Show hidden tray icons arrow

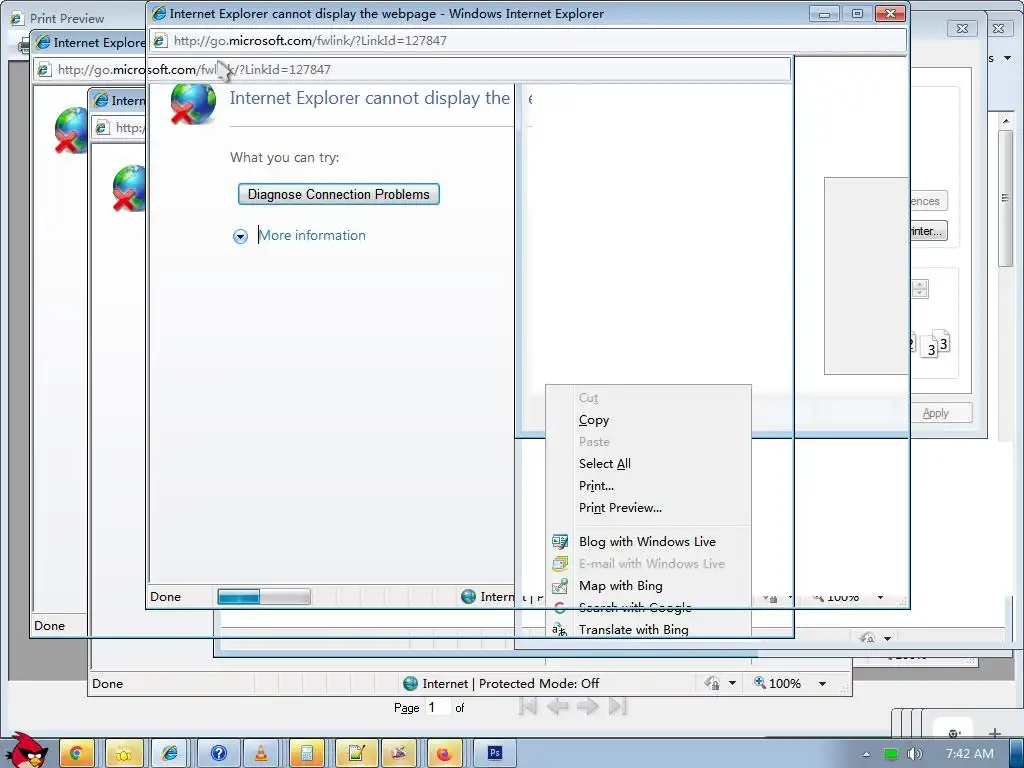867,754
